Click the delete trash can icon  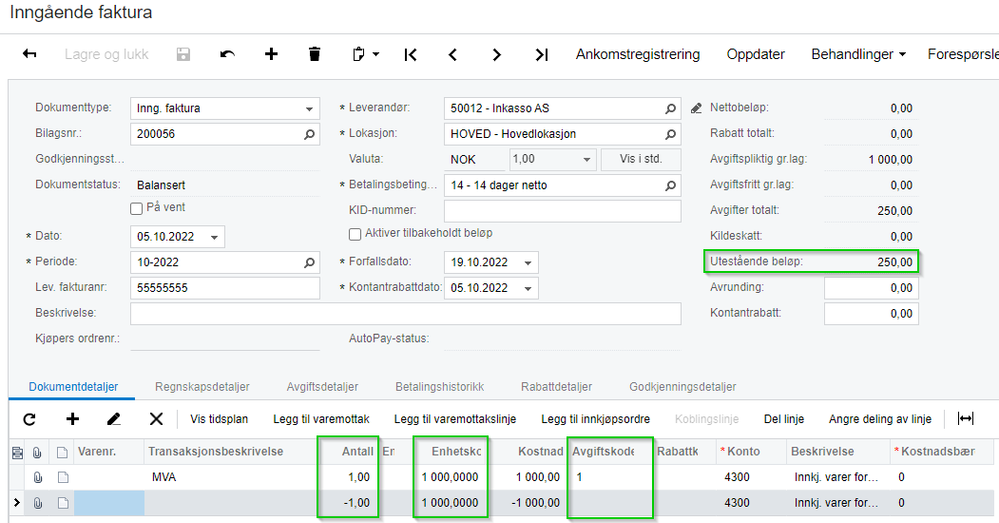click(314, 54)
